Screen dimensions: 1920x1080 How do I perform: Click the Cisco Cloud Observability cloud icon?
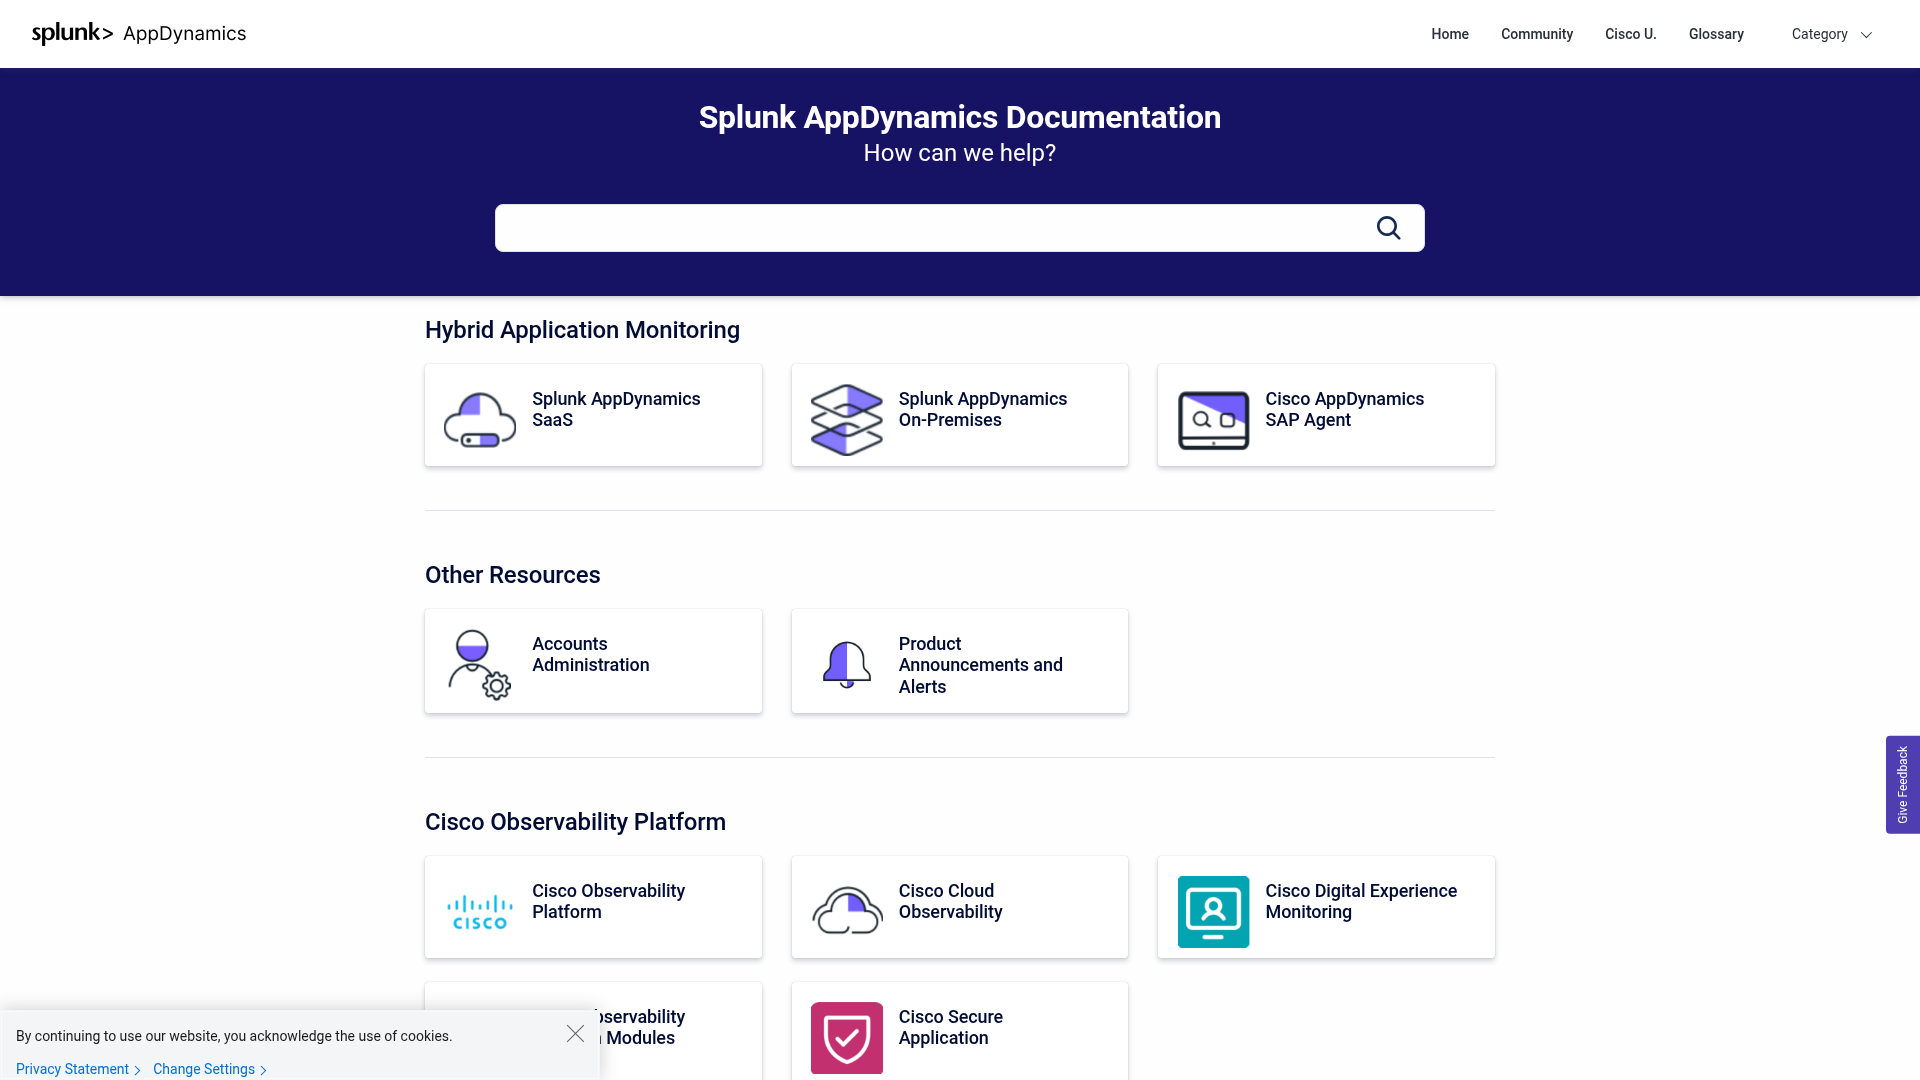(x=846, y=907)
